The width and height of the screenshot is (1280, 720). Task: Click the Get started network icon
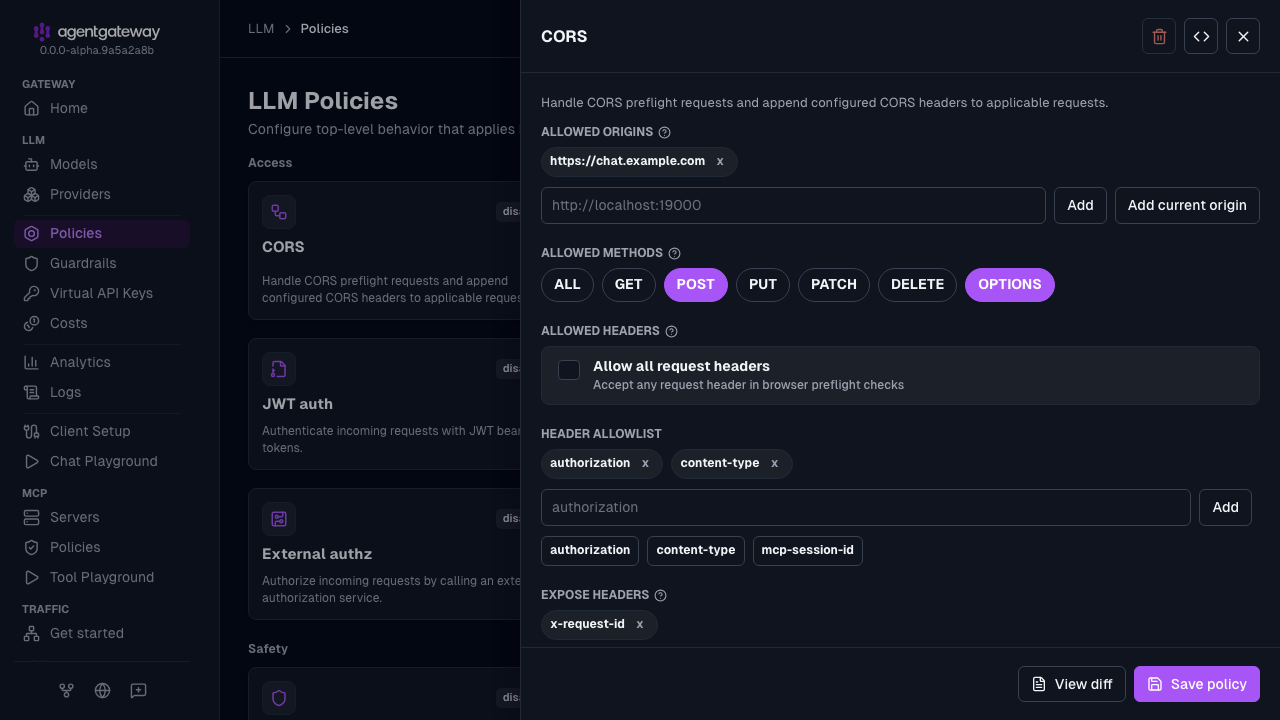(x=32, y=633)
